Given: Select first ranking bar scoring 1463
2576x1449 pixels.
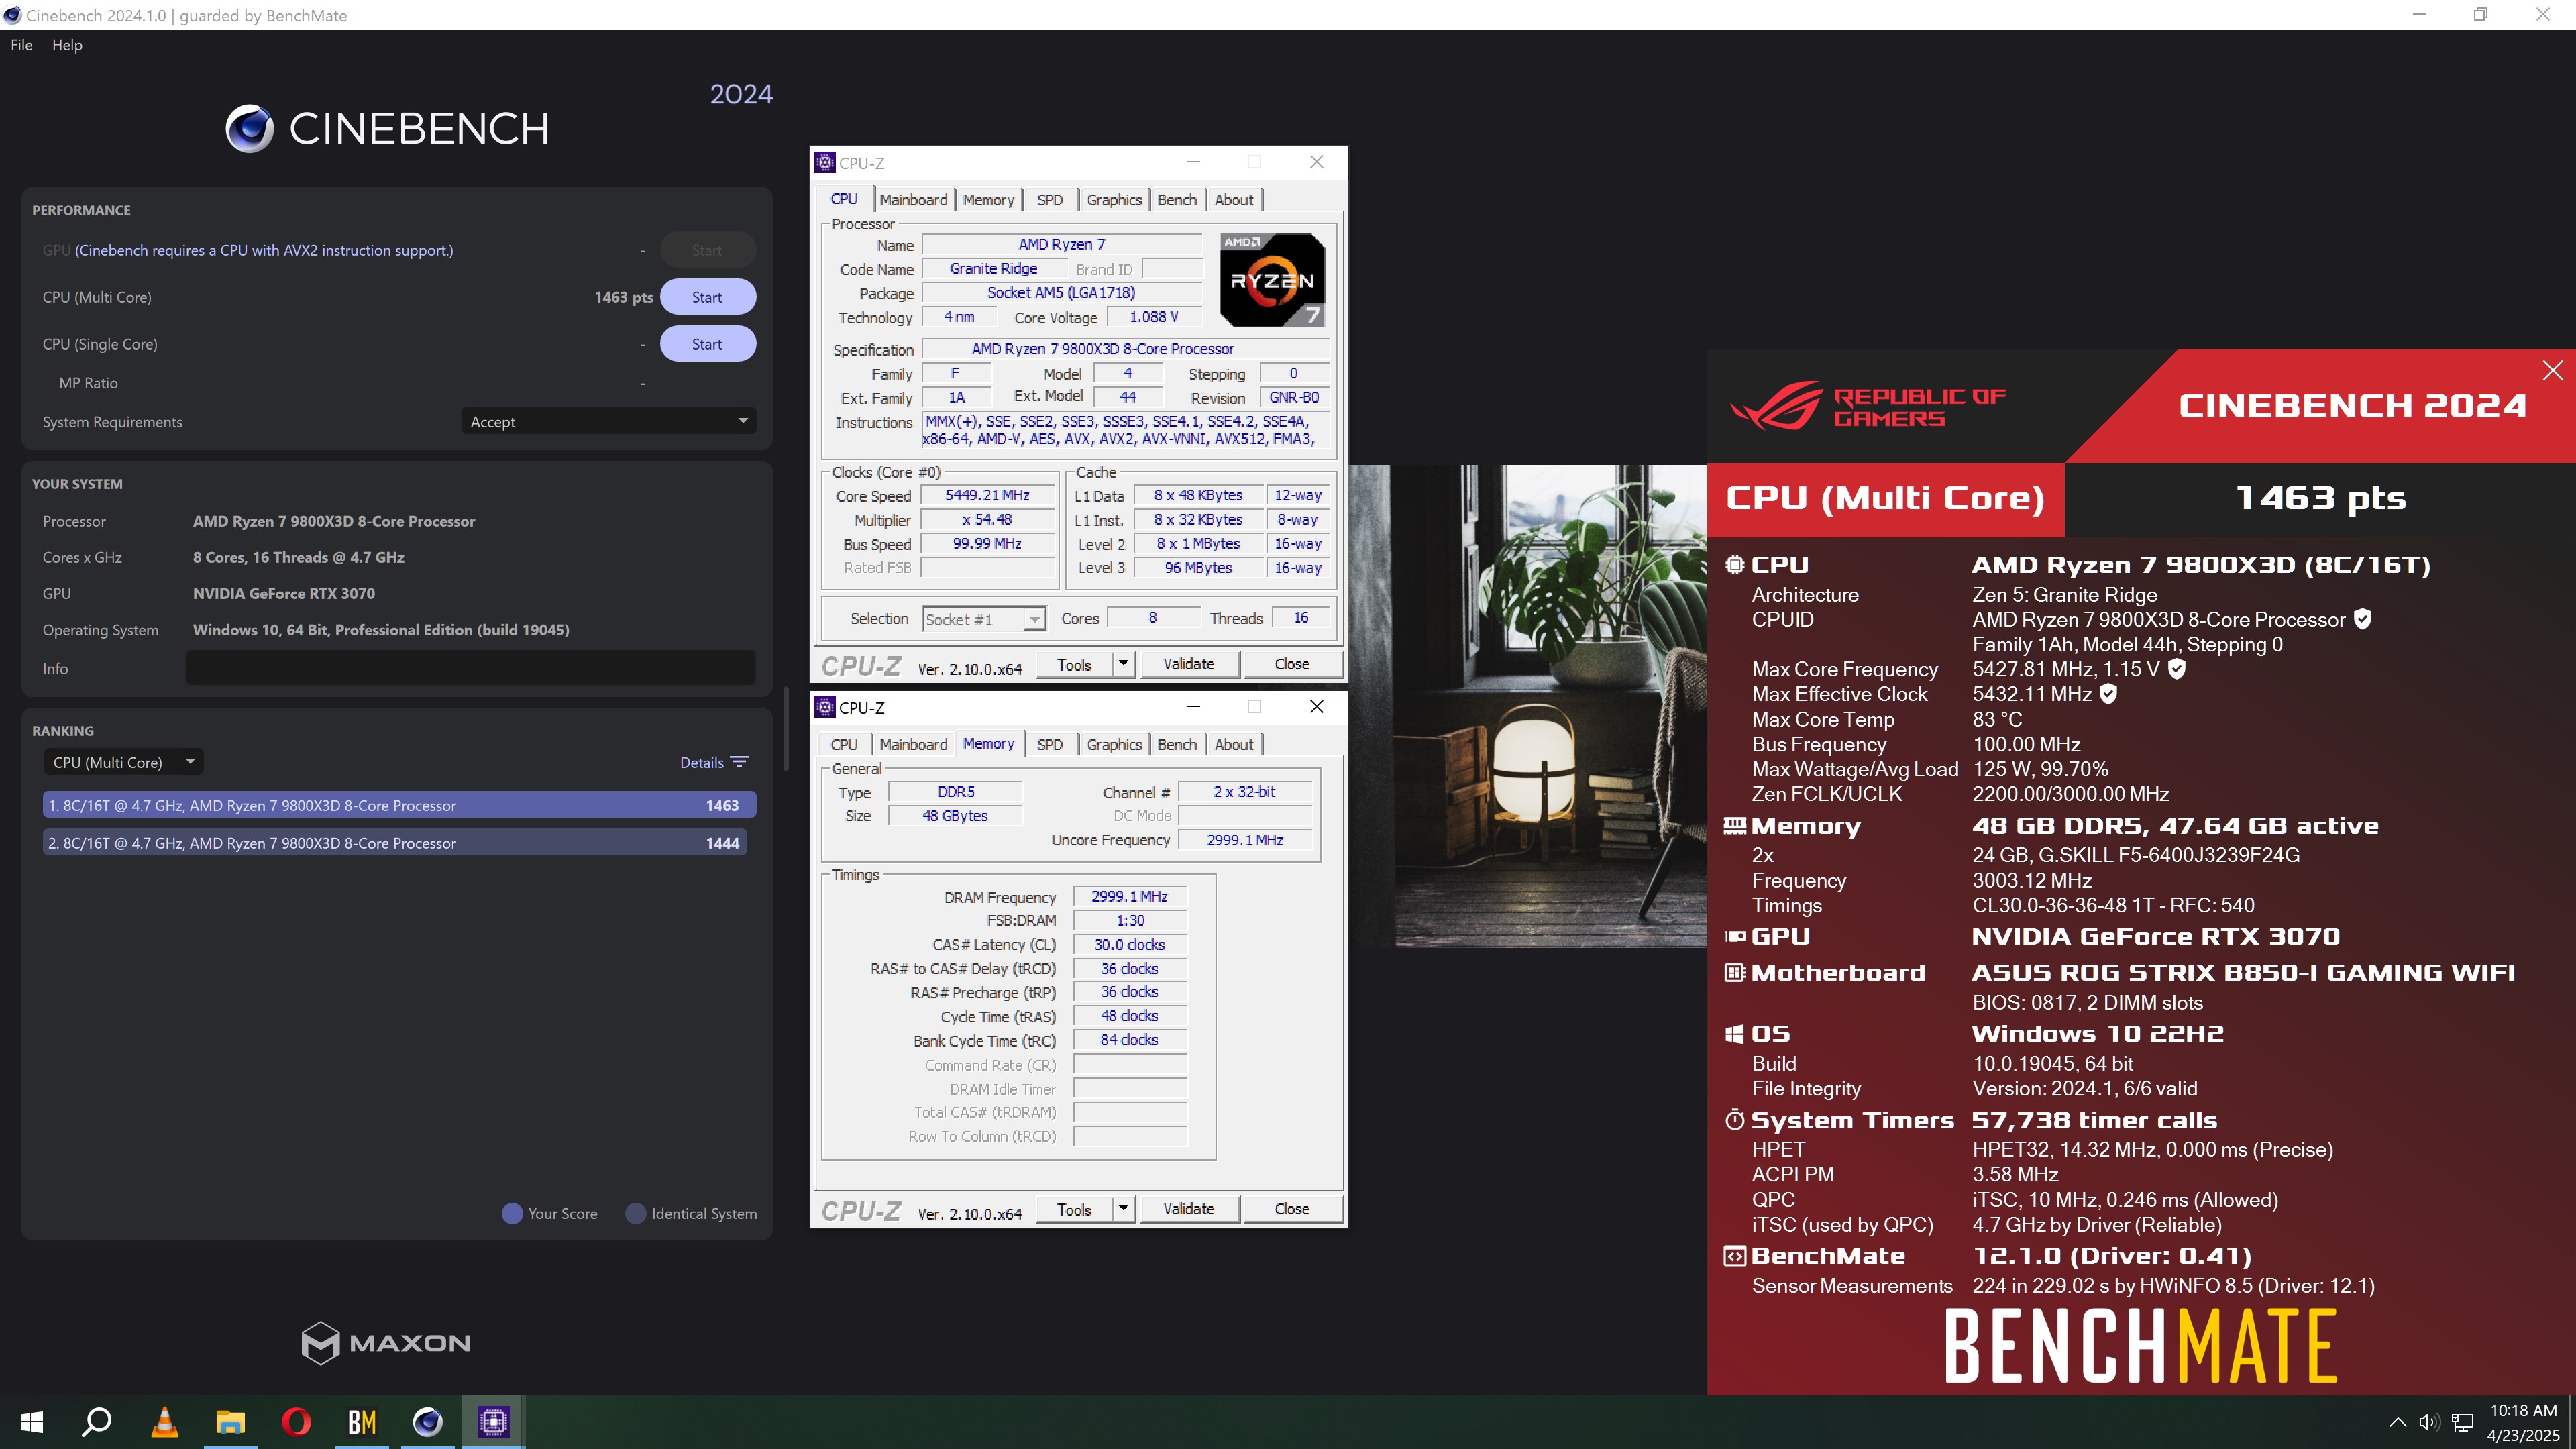Looking at the screenshot, I should coord(399,805).
